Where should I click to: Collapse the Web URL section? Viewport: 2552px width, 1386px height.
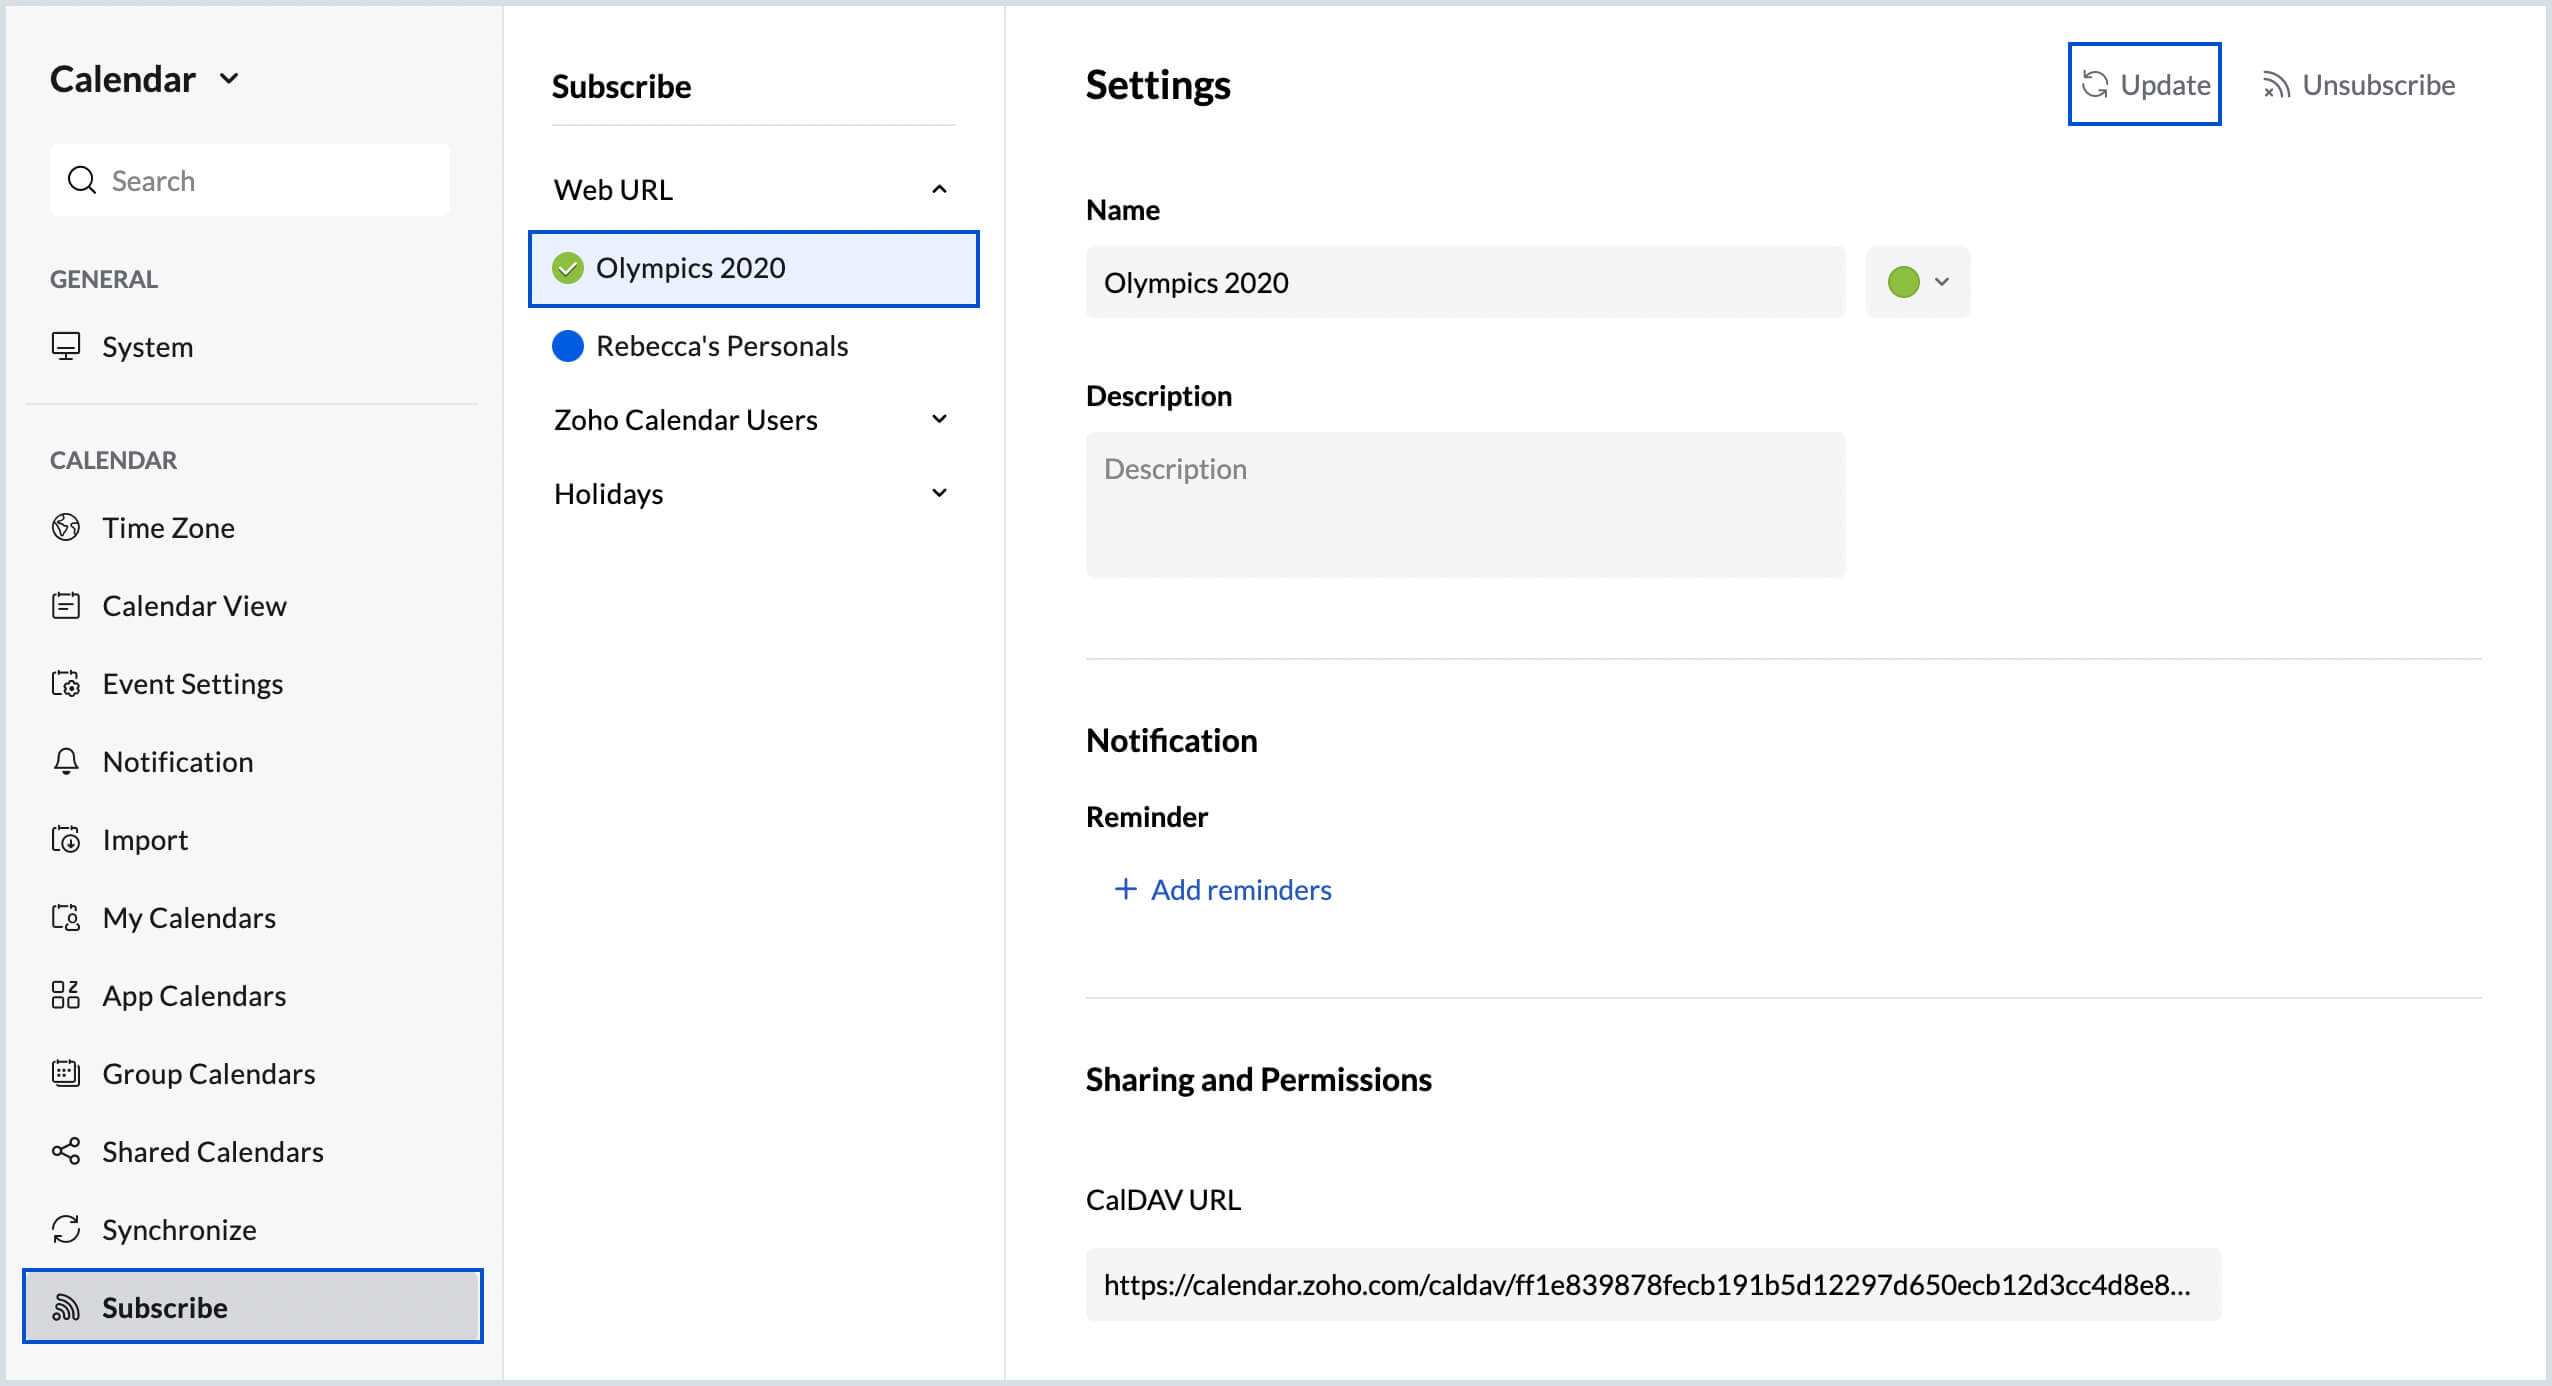938,189
